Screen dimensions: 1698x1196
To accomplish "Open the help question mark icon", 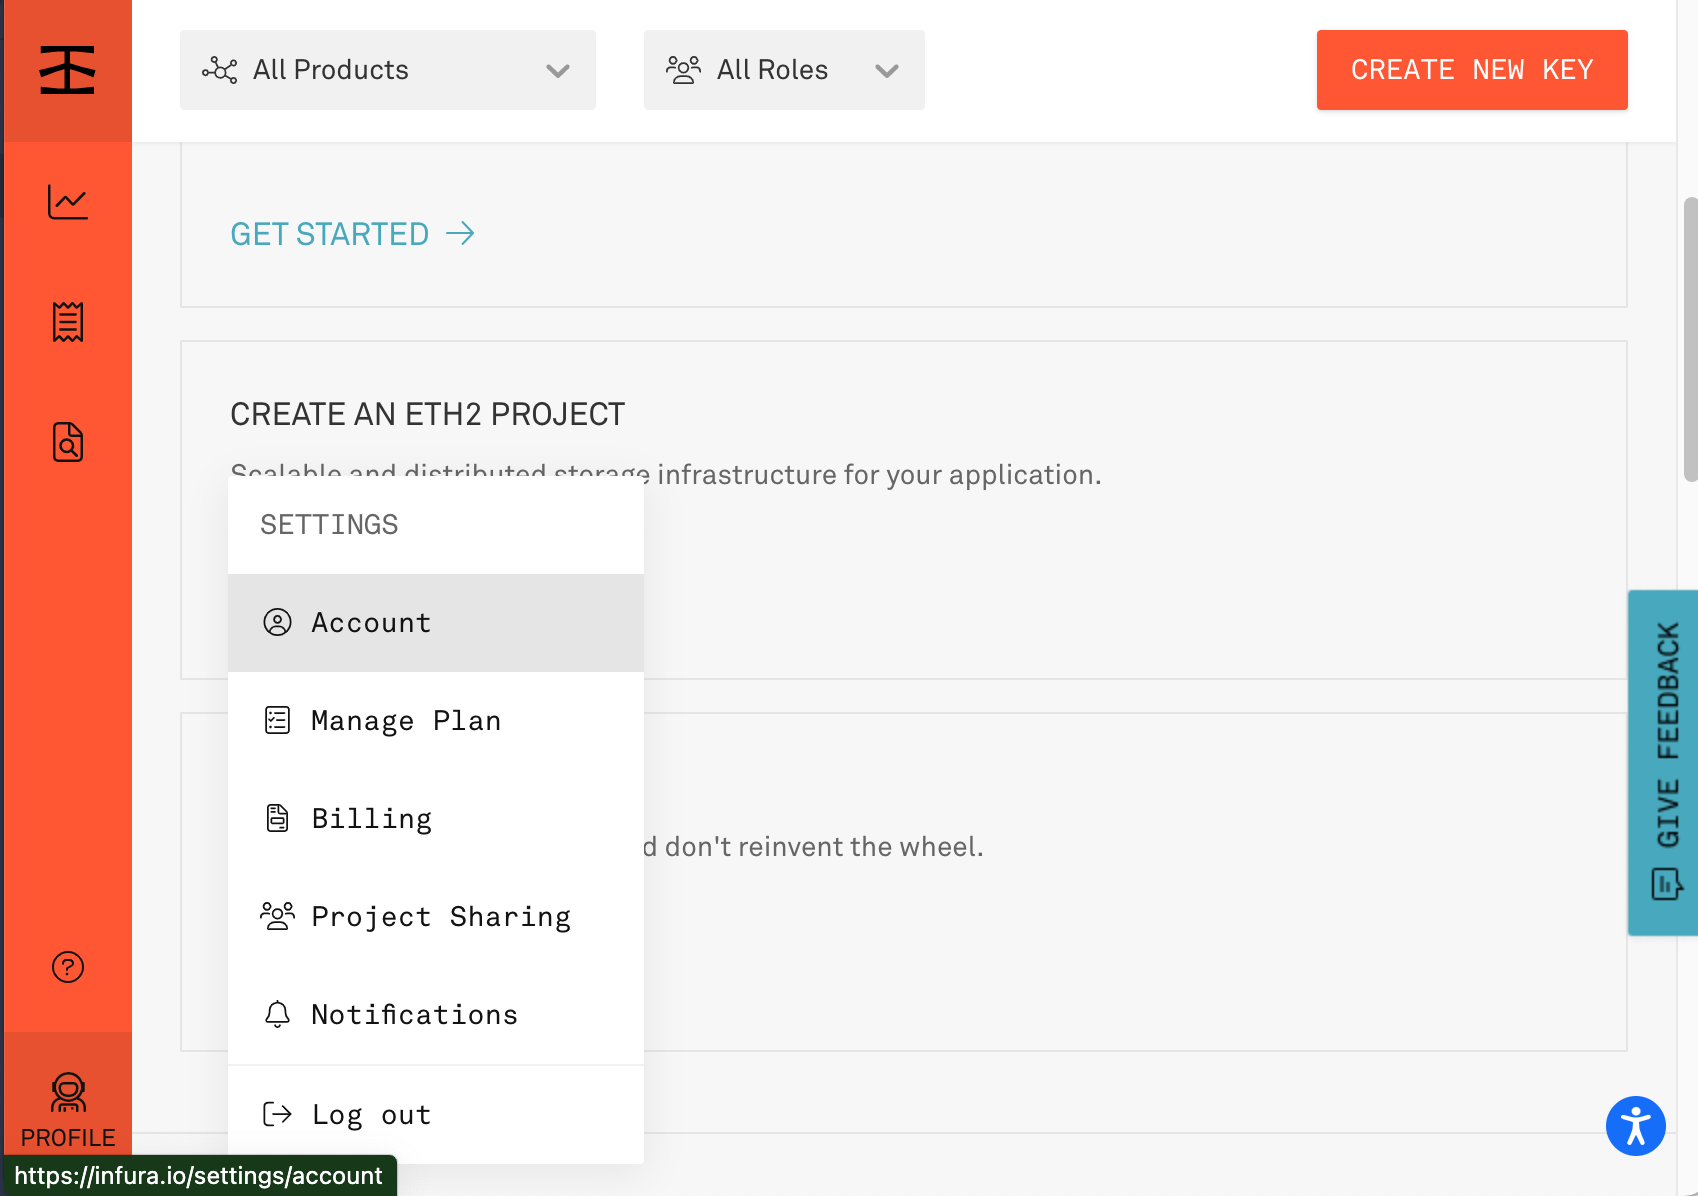I will pos(68,967).
